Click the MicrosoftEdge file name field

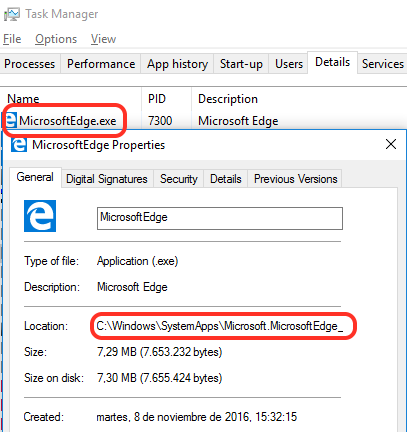tap(220, 218)
